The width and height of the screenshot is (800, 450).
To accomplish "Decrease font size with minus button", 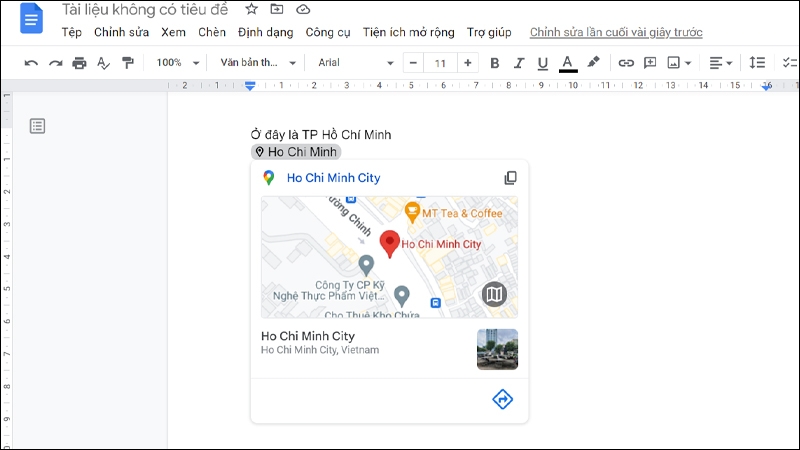I will [x=413, y=63].
